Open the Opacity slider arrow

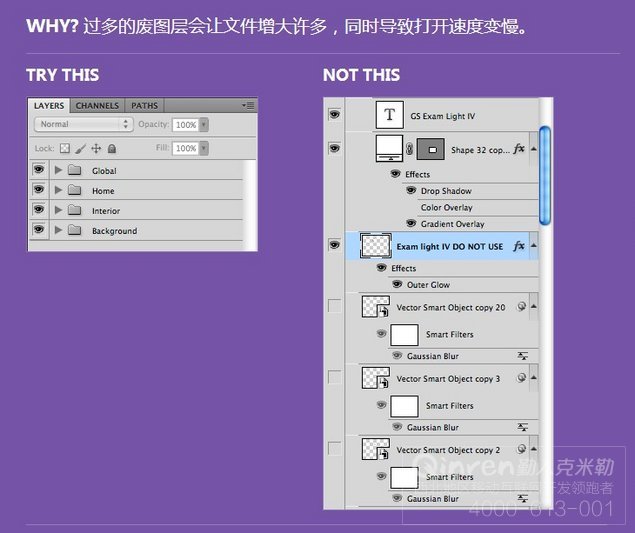tap(204, 124)
